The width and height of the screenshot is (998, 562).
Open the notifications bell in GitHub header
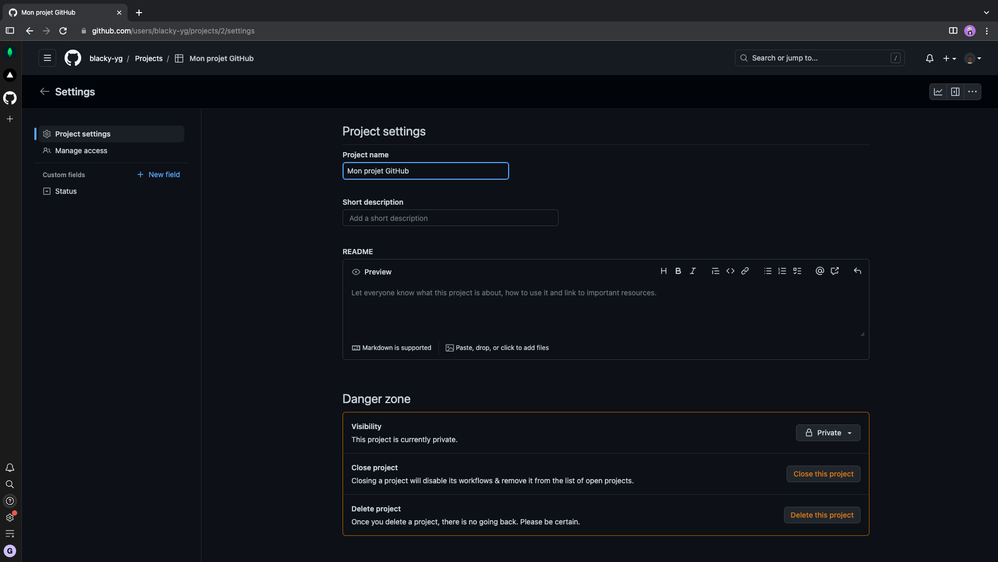(929, 58)
